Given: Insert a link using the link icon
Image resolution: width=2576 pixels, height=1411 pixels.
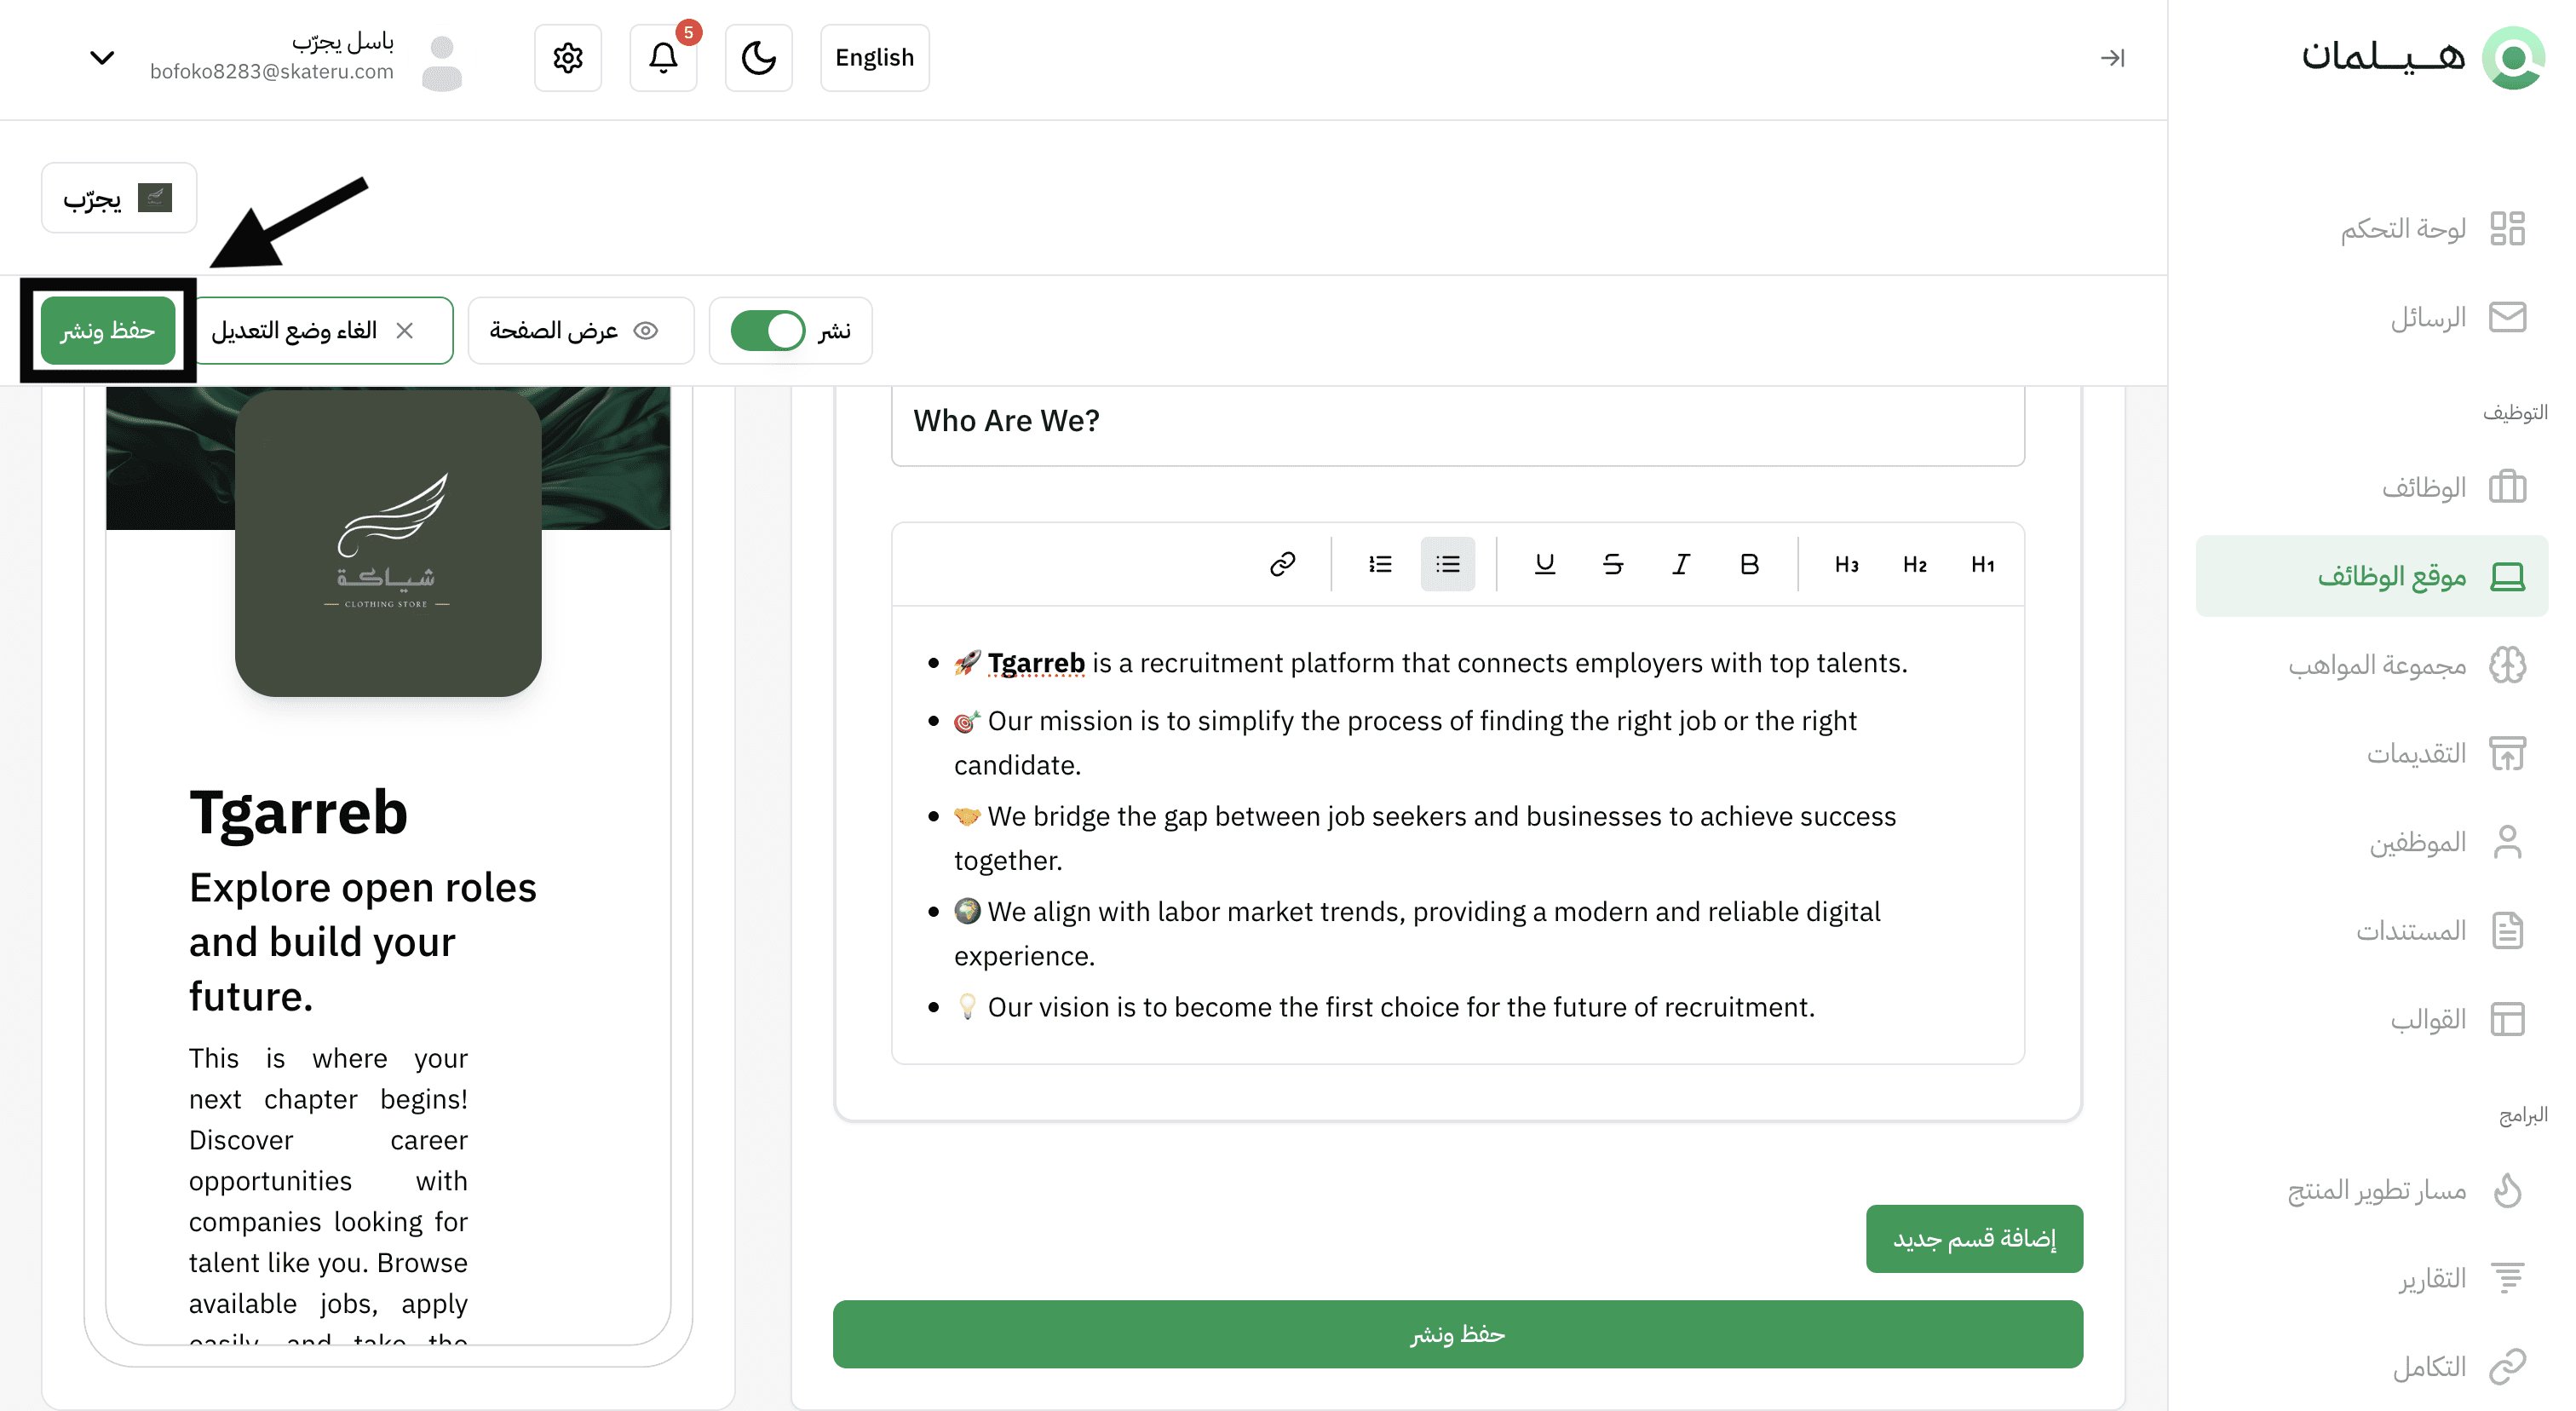Looking at the screenshot, I should 1282,564.
